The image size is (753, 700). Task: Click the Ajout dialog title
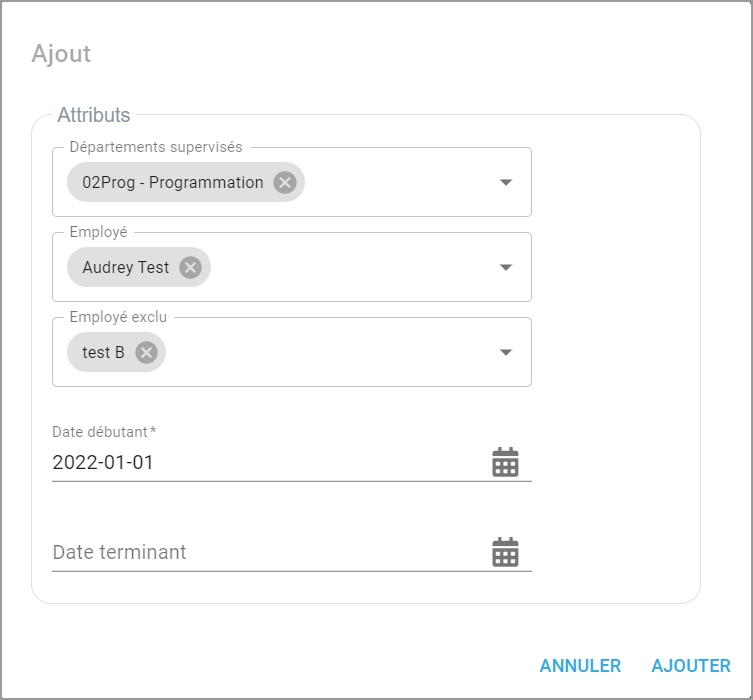(61, 54)
